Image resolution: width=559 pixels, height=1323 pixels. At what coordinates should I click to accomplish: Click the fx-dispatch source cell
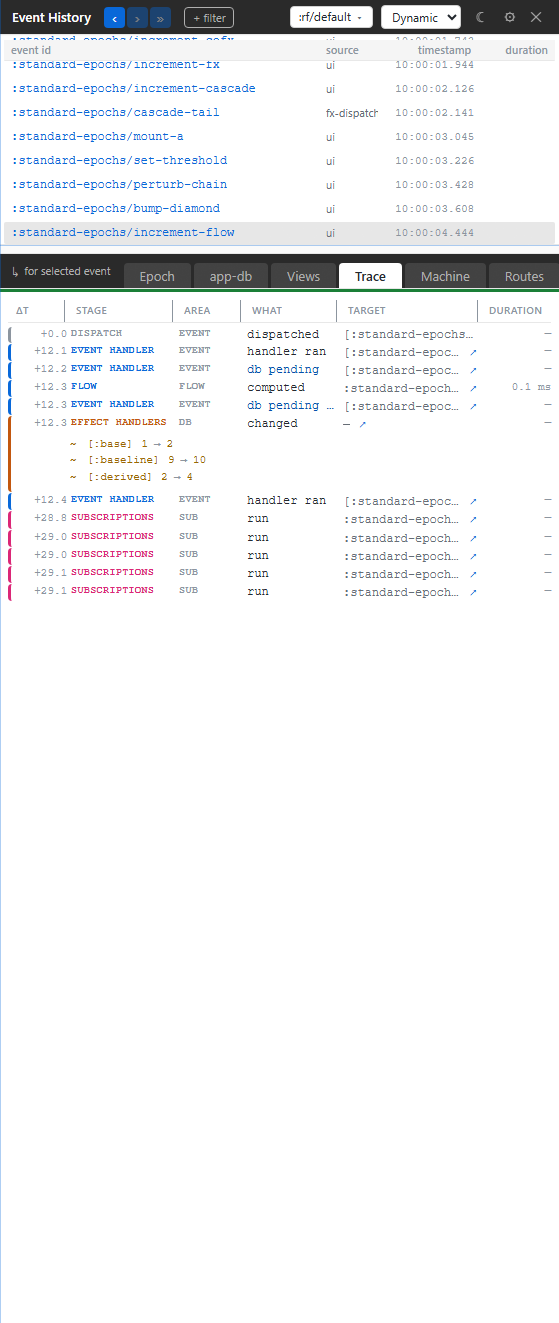(x=352, y=113)
